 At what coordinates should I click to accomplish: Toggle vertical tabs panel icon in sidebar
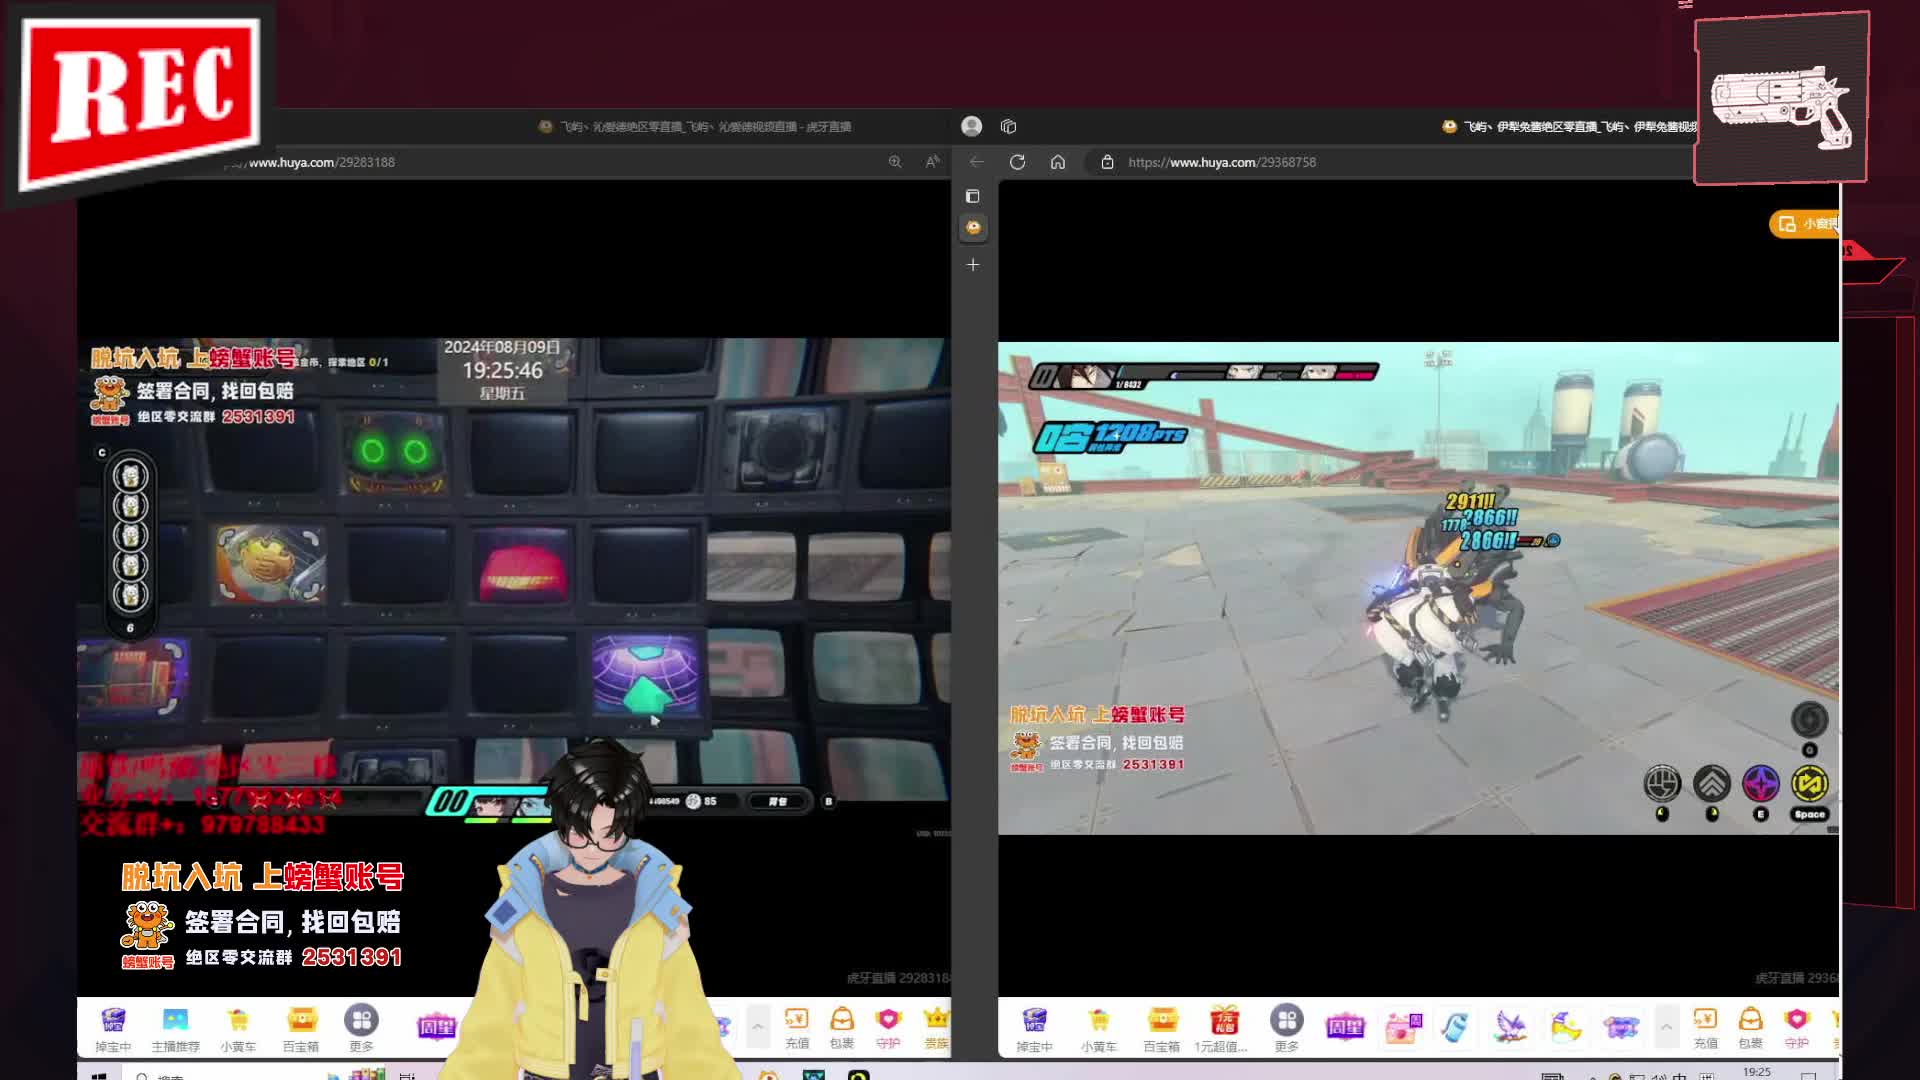click(972, 196)
